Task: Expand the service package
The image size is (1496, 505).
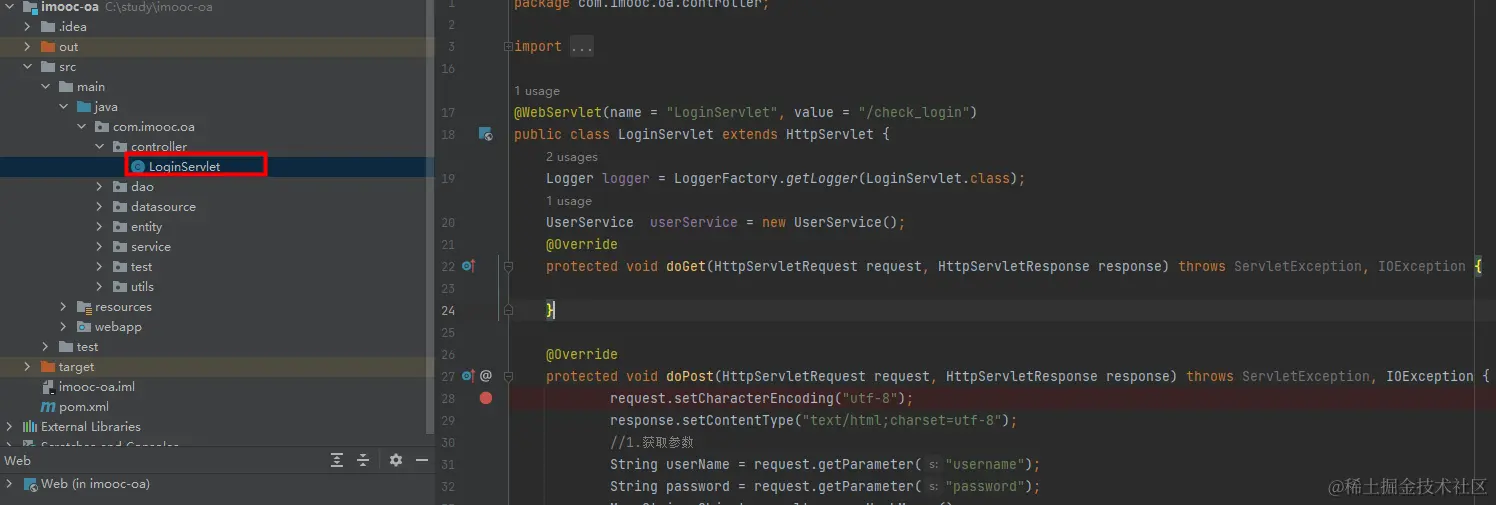Action: coord(100,247)
